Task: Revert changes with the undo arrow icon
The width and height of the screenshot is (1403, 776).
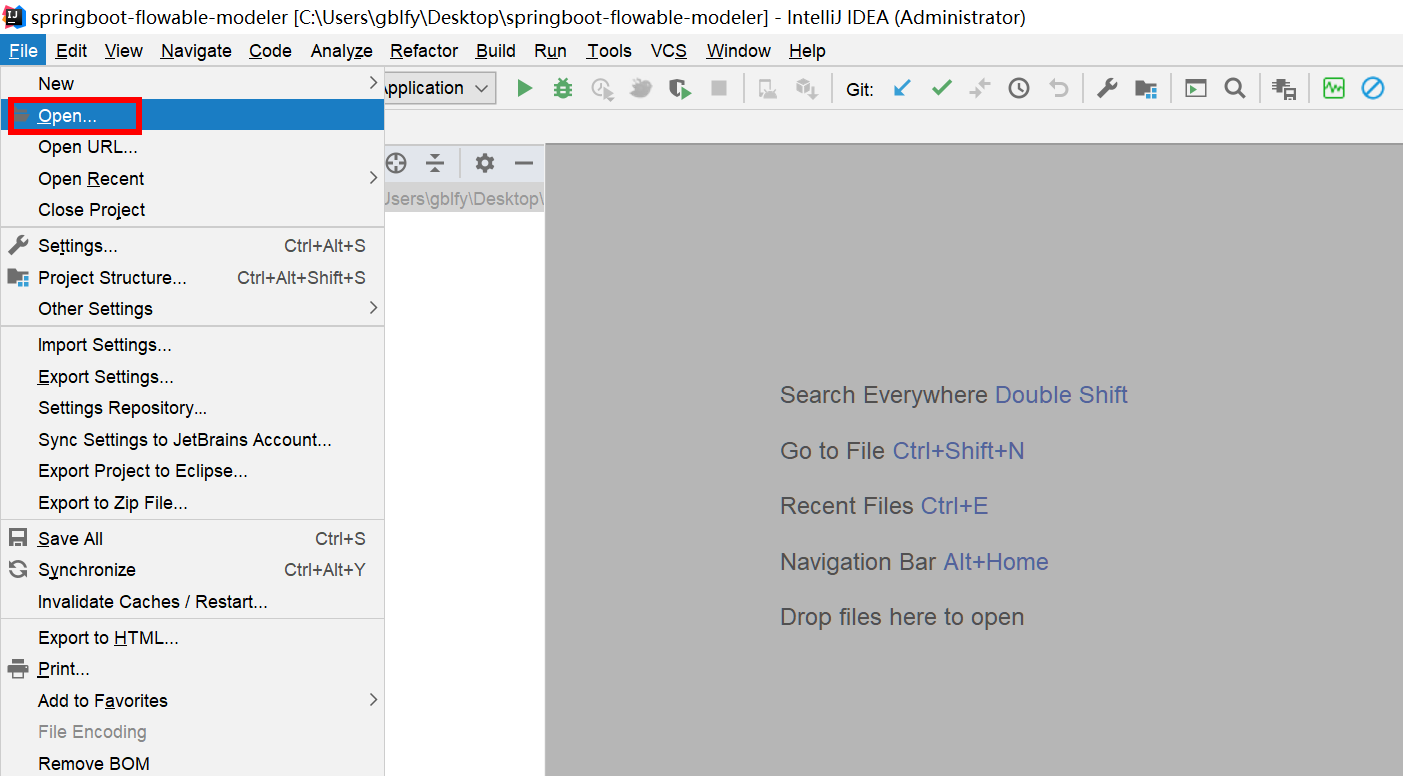Action: 1058,88
